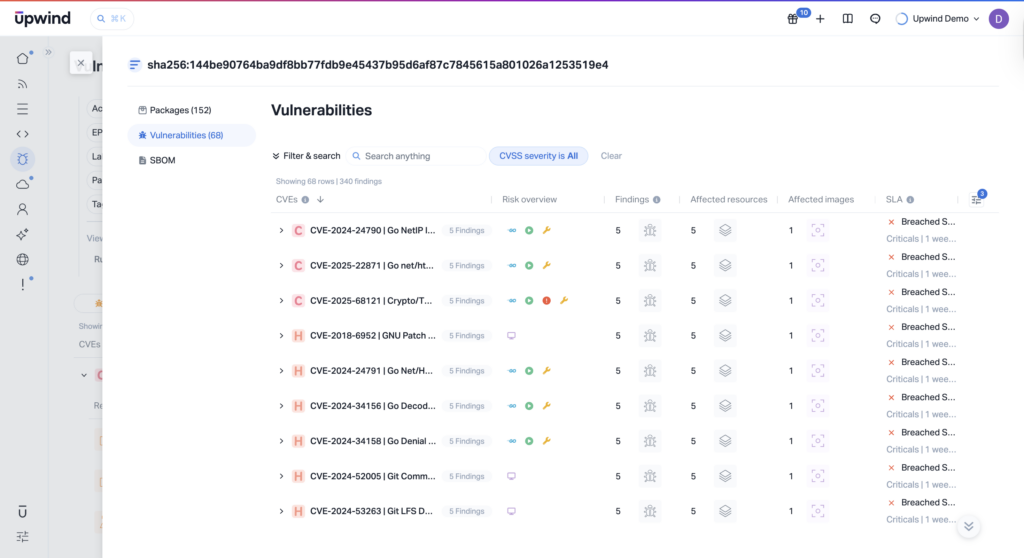This screenshot has height=558, width=1024.
Task: Clear the applied filters
Action: point(611,156)
